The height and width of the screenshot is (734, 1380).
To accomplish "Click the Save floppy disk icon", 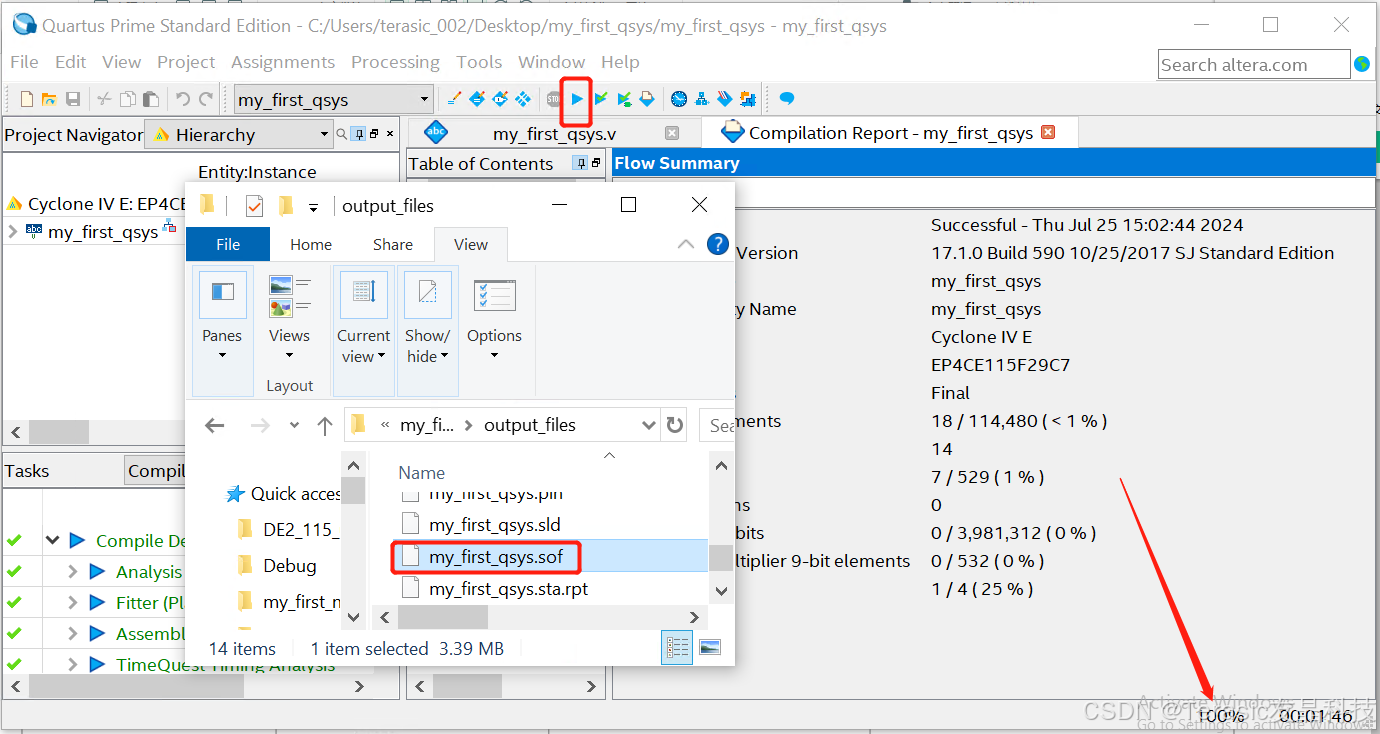I will [73, 99].
